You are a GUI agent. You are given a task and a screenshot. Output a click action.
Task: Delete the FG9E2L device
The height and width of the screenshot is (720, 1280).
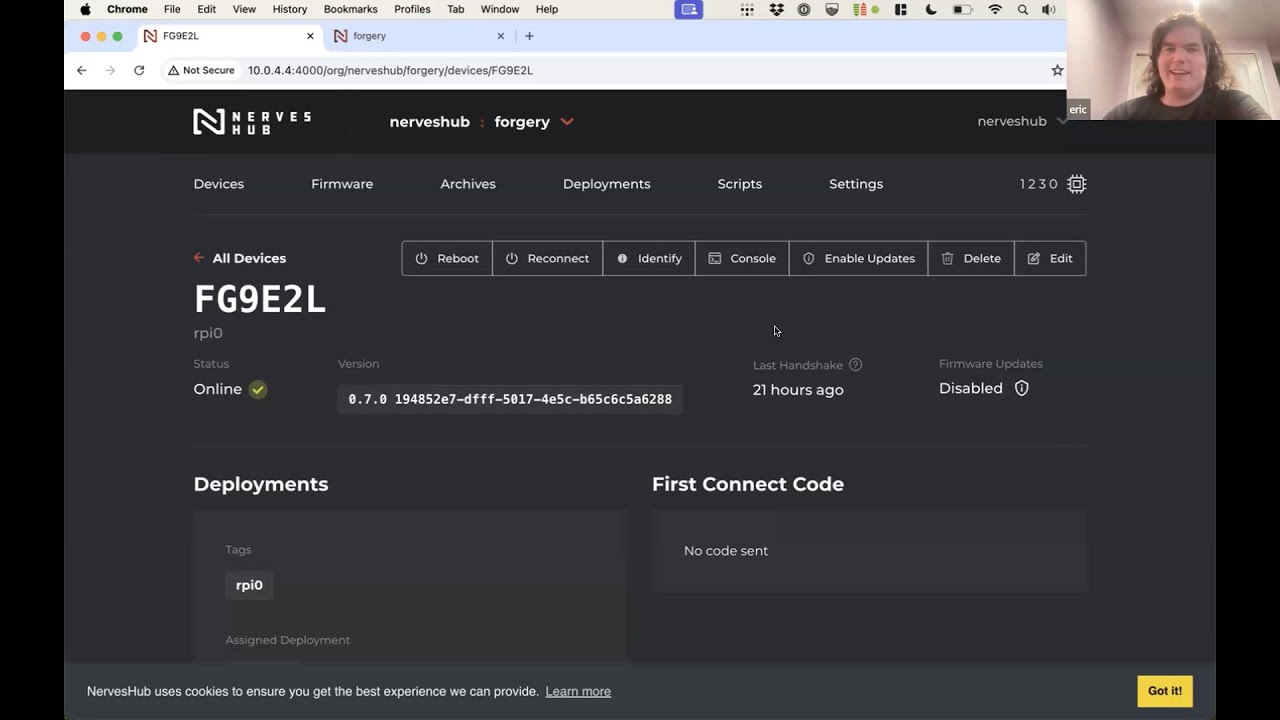click(971, 258)
